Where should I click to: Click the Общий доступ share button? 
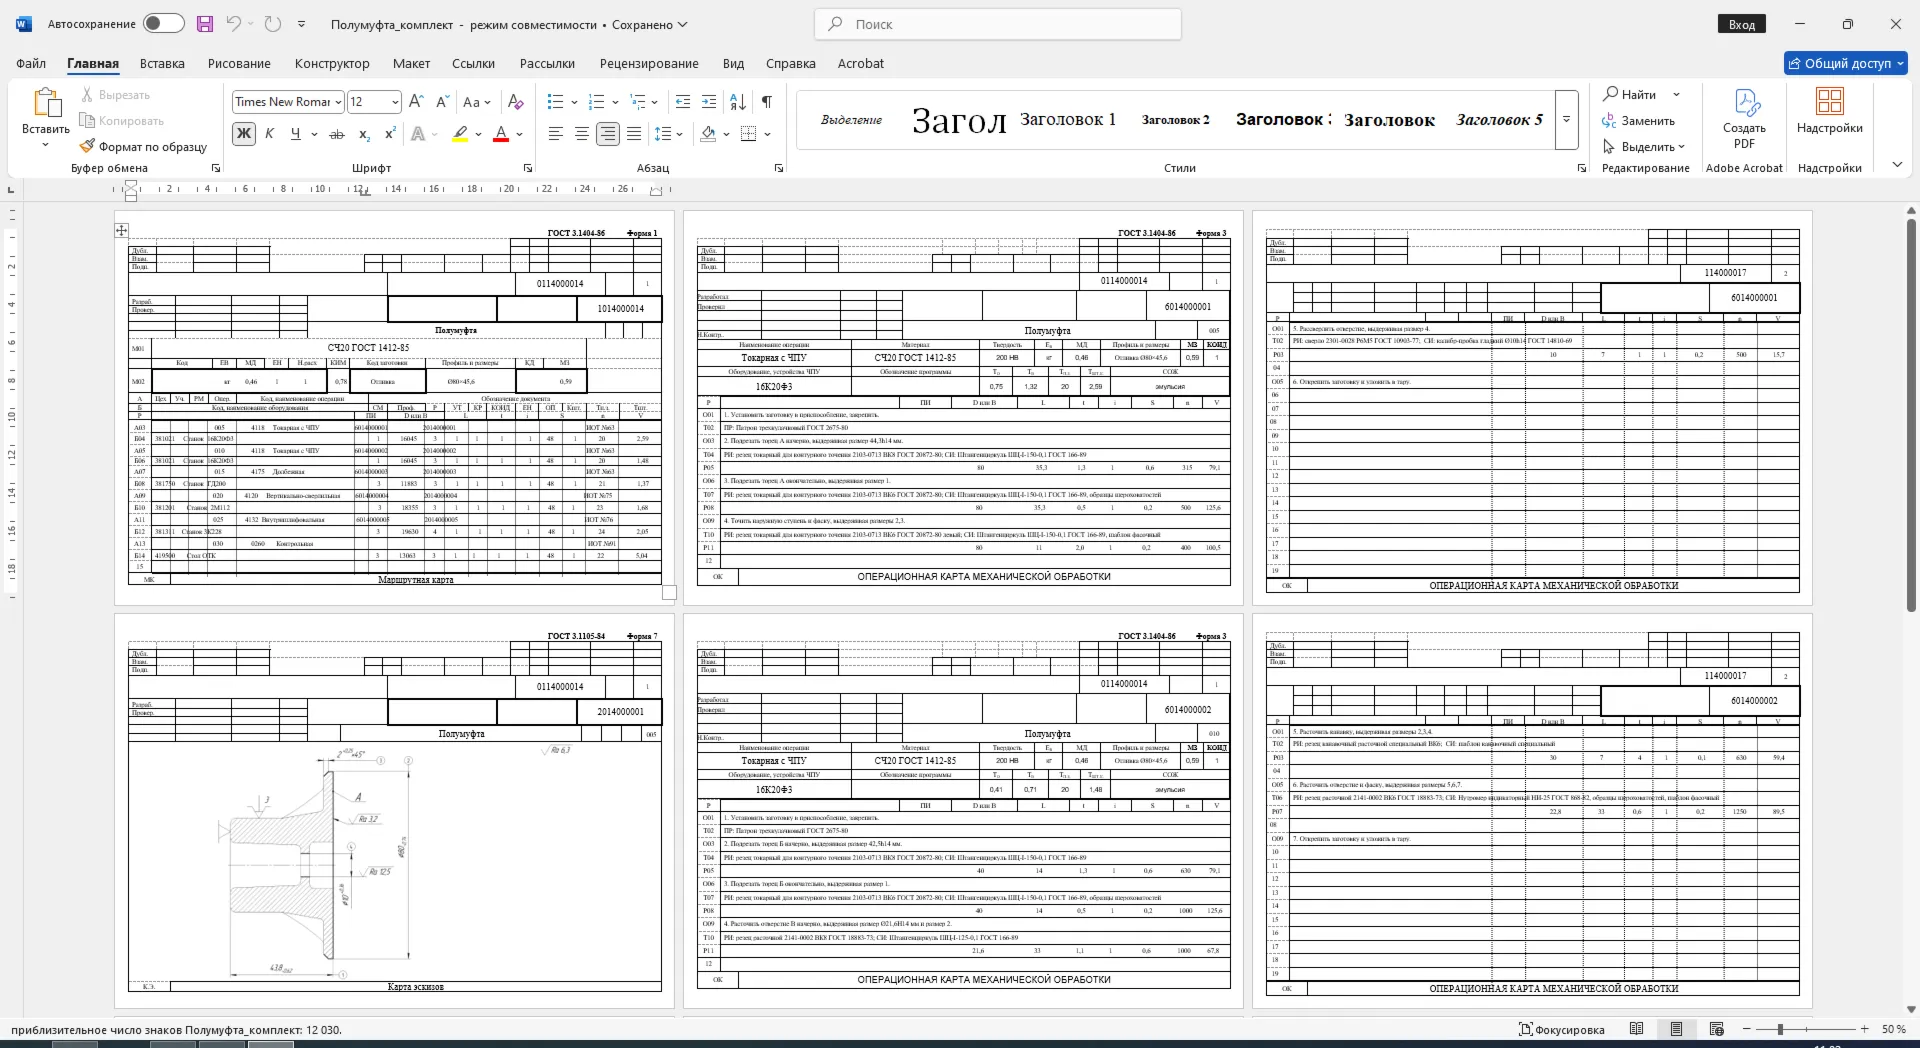(1846, 63)
